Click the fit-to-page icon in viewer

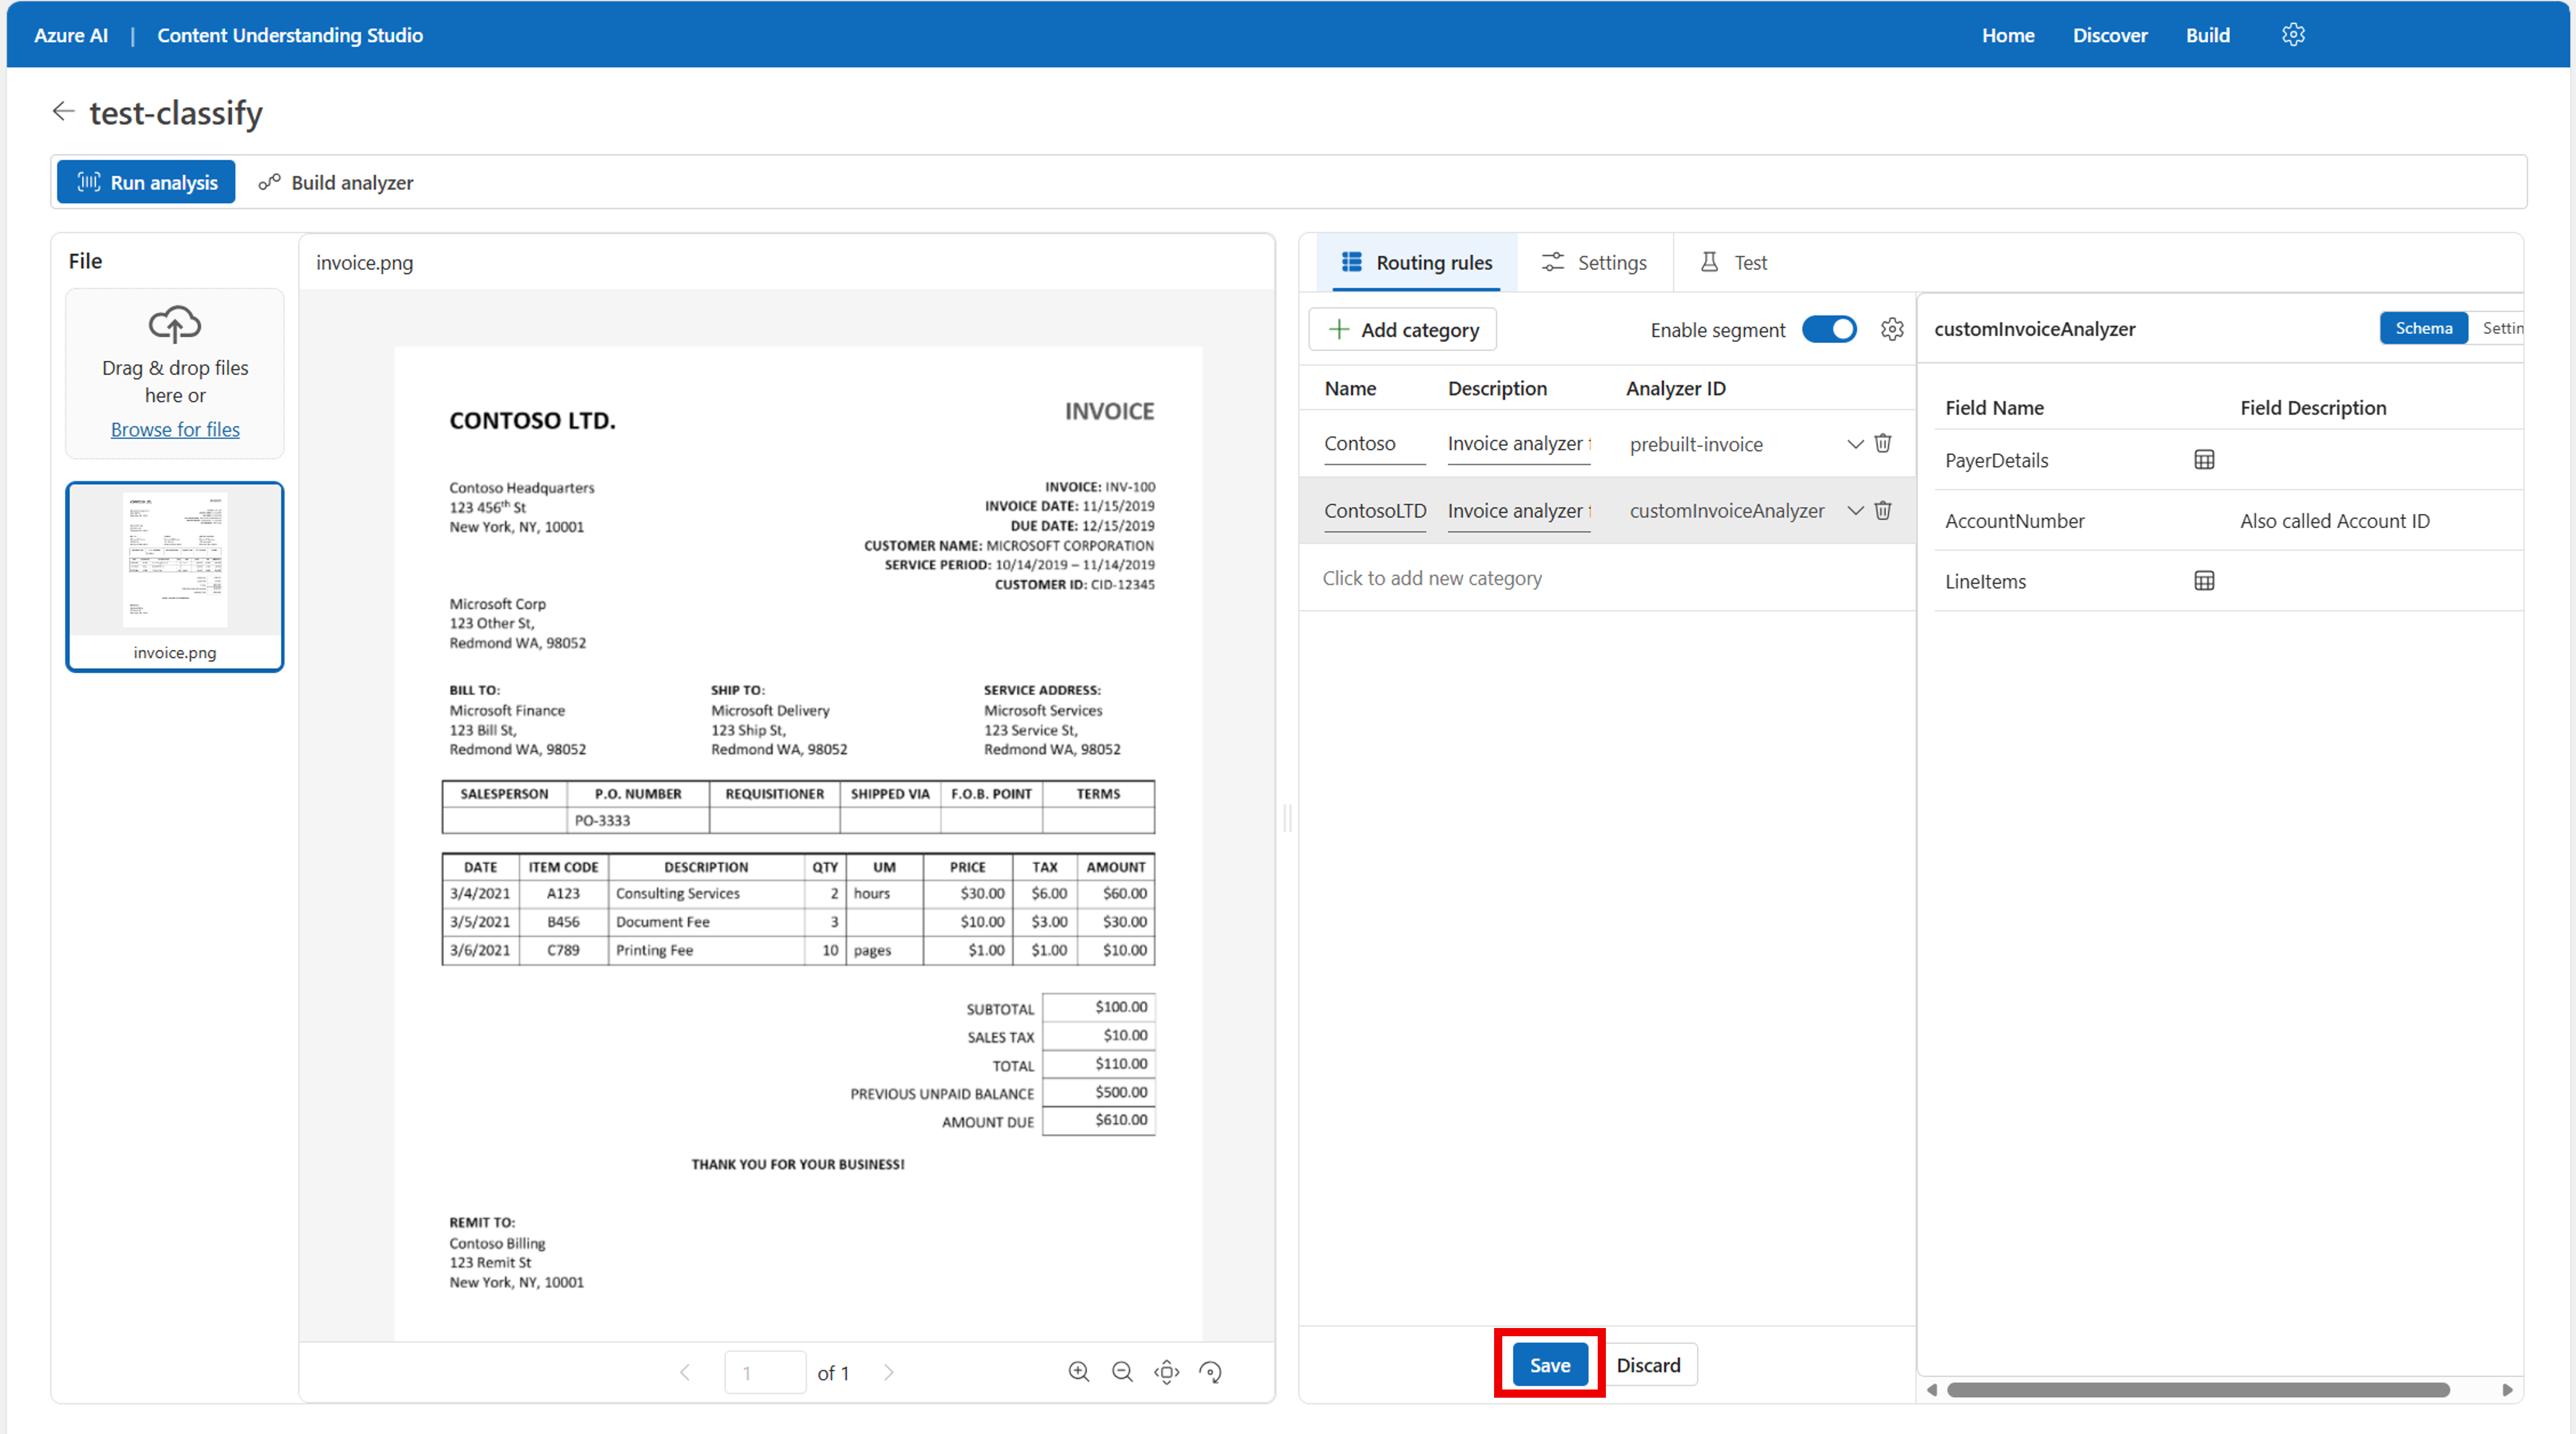[x=1167, y=1372]
